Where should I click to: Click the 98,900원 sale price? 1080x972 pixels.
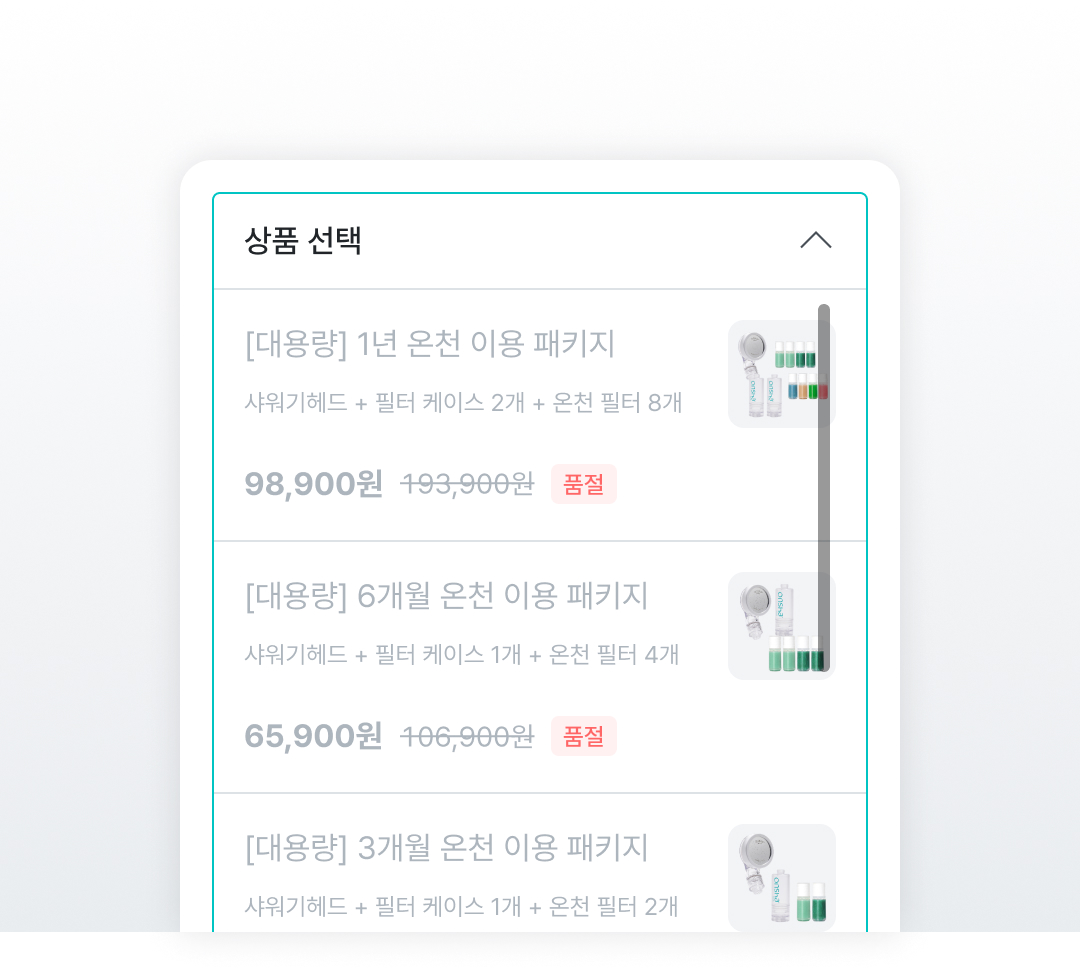click(314, 484)
